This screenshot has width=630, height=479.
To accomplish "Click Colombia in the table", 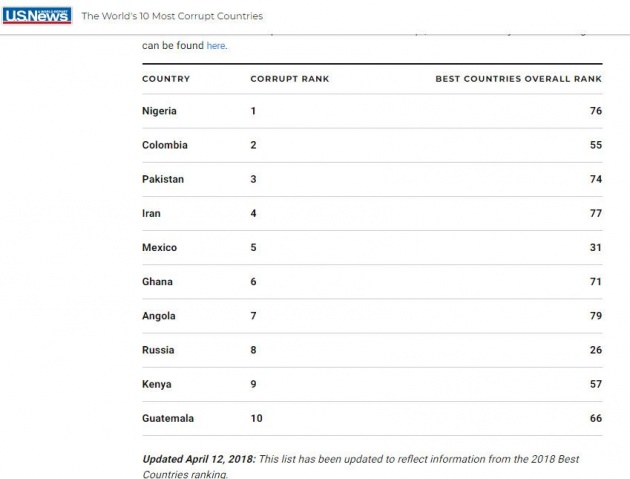I will (165, 145).
